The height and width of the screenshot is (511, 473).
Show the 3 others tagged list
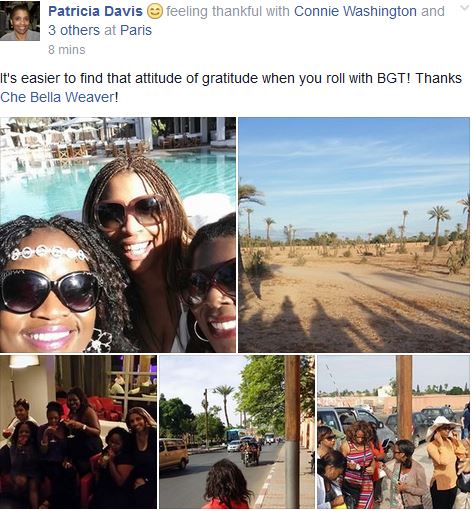click(x=74, y=30)
